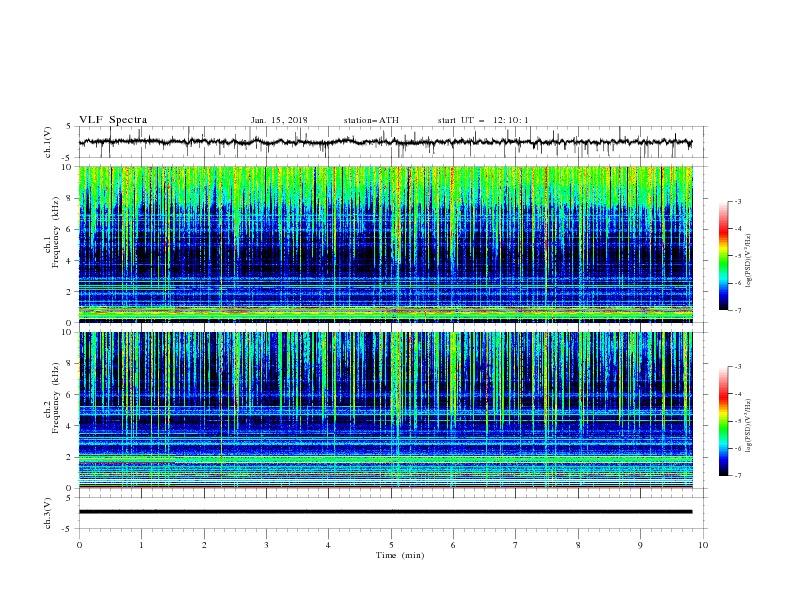Click the ch.1 waveform trace panel

(392, 142)
